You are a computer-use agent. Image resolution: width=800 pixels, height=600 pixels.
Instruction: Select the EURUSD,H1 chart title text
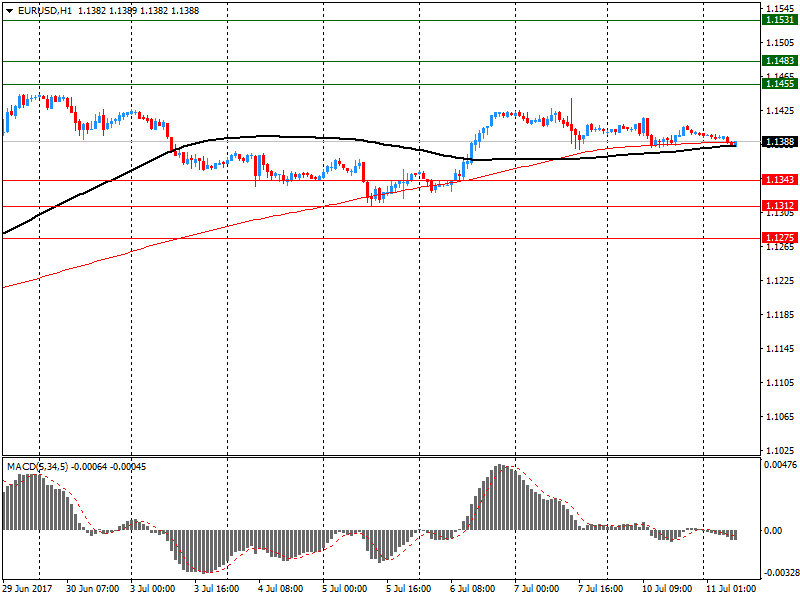pos(45,11)
